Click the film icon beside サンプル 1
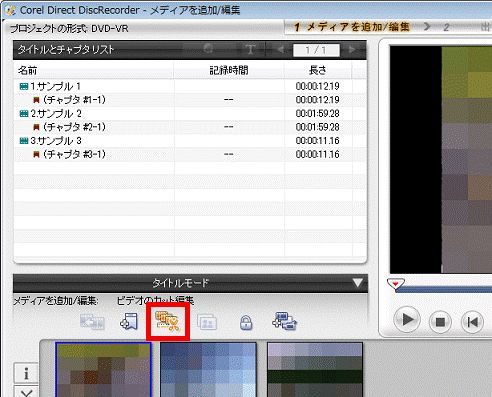492x397 pixels. [x=24, y=87]
